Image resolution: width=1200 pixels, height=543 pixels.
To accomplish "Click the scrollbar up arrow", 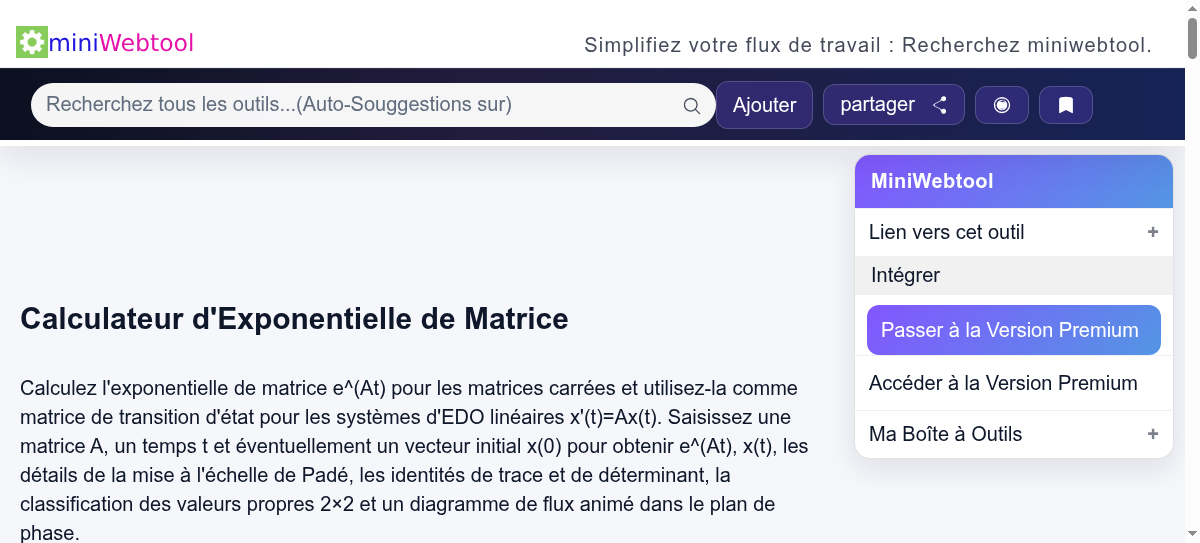I will [x=1192, y=7].
